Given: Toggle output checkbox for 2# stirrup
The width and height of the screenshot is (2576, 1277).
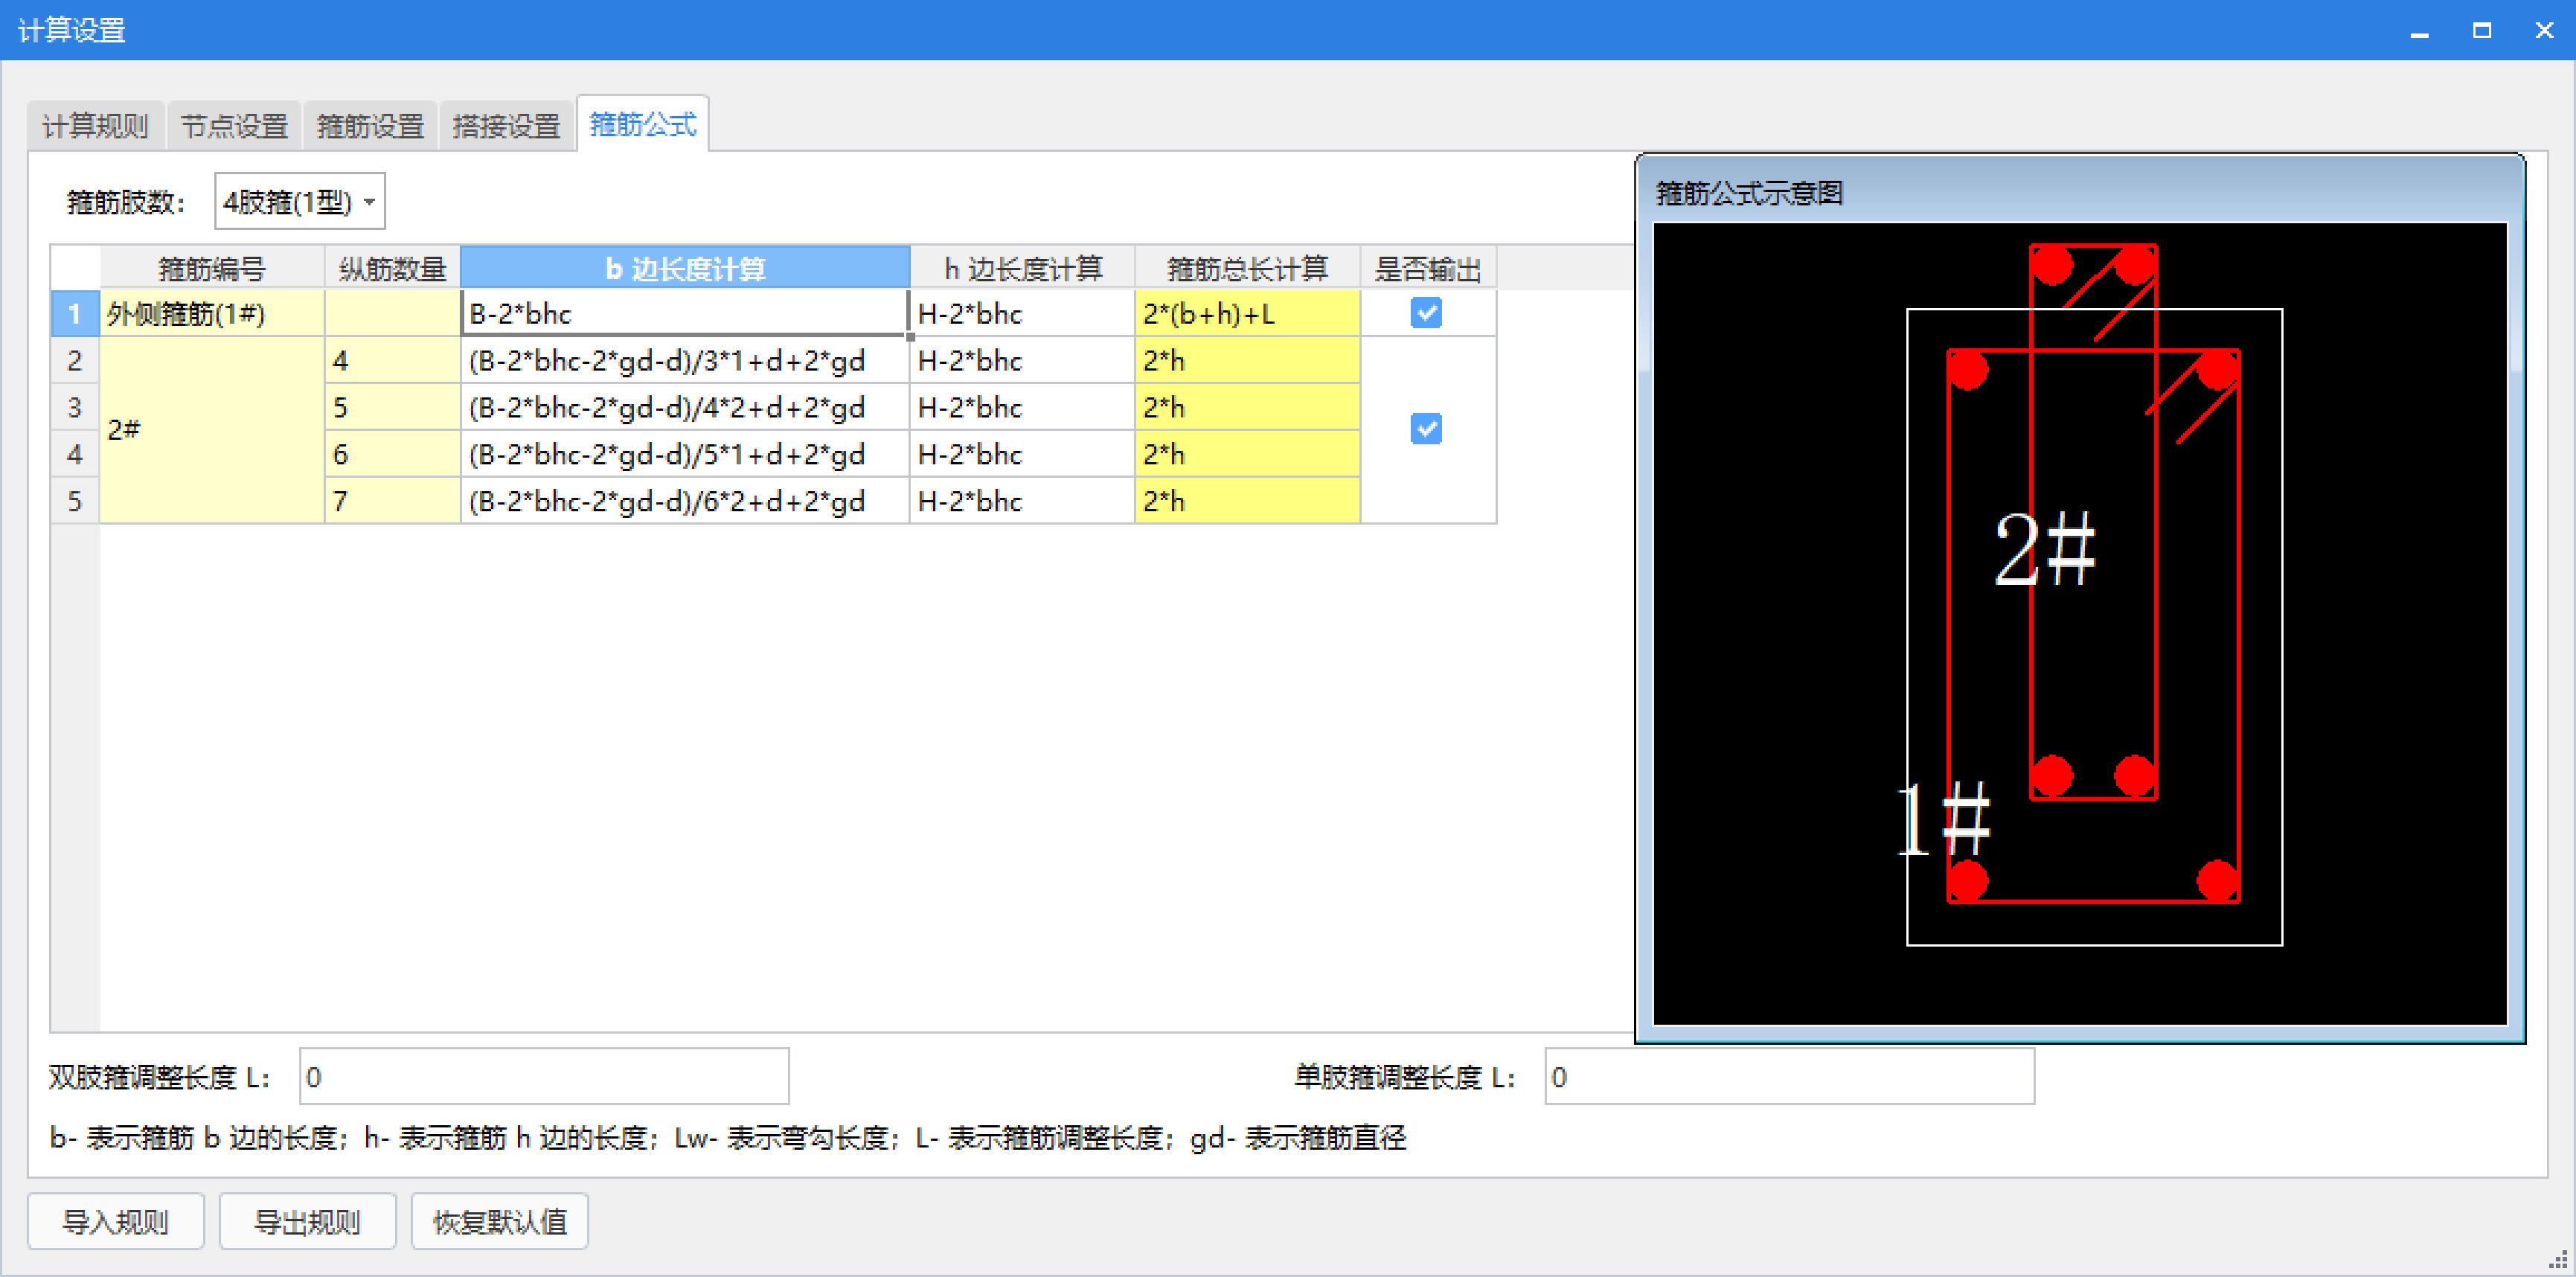Looking at the screenshot, I should [x=1426, y=429].
